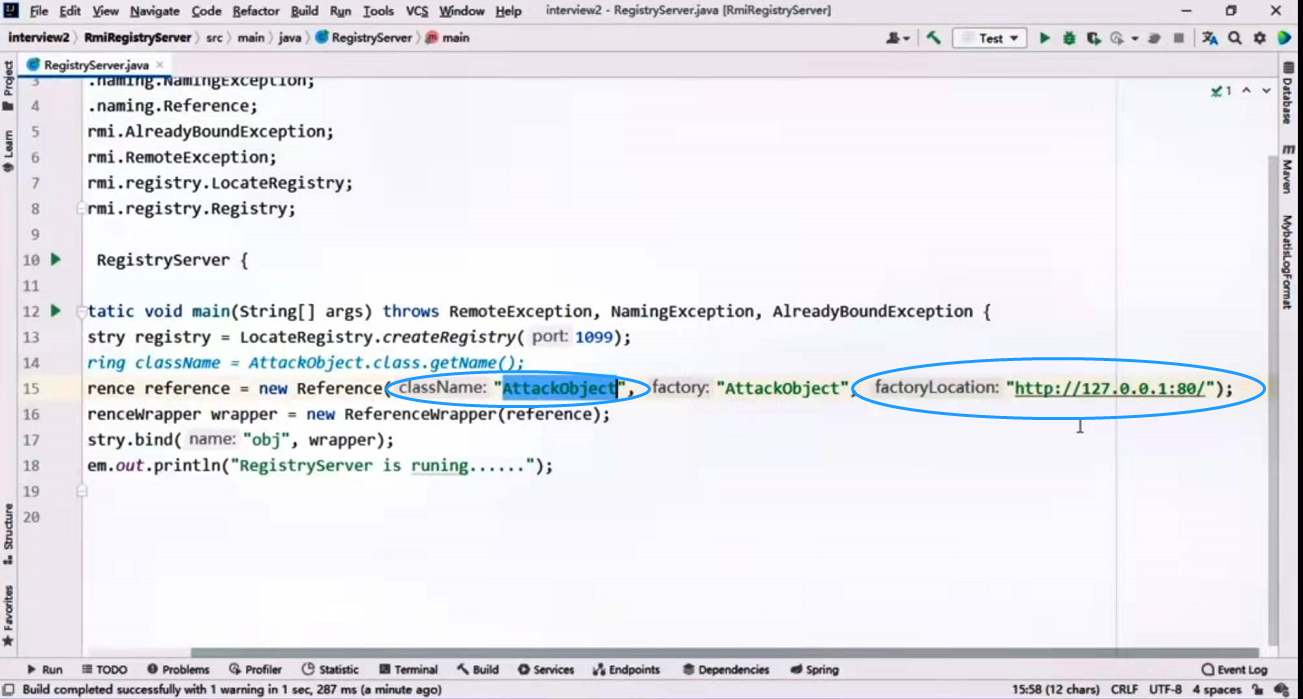Open the TODO tool window
The width and height of the screenshot is (1303, 699).
pos(105,670)
